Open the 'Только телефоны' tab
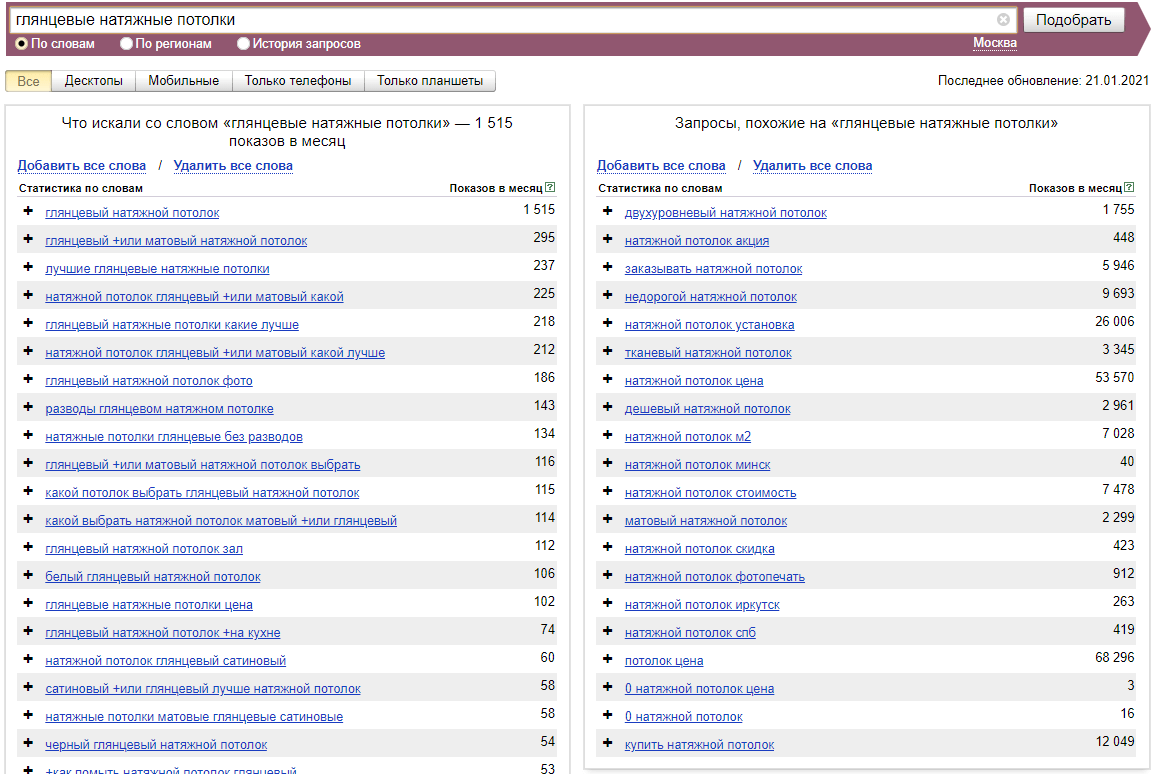 298,81
